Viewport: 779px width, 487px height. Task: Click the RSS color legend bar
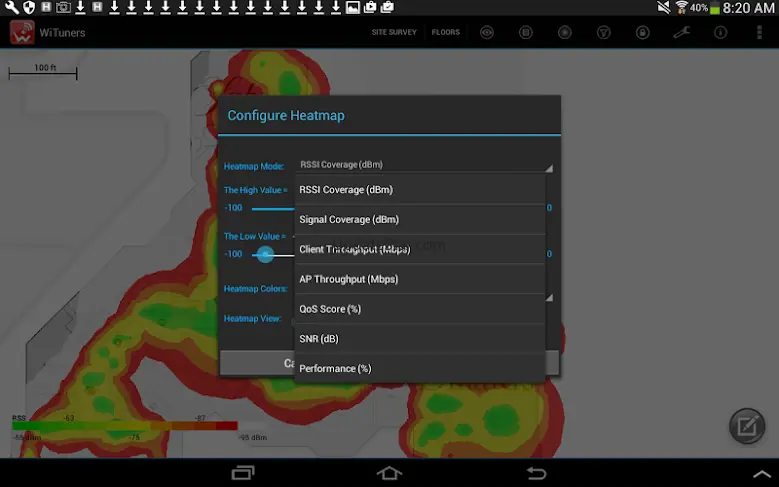[125, 426]
